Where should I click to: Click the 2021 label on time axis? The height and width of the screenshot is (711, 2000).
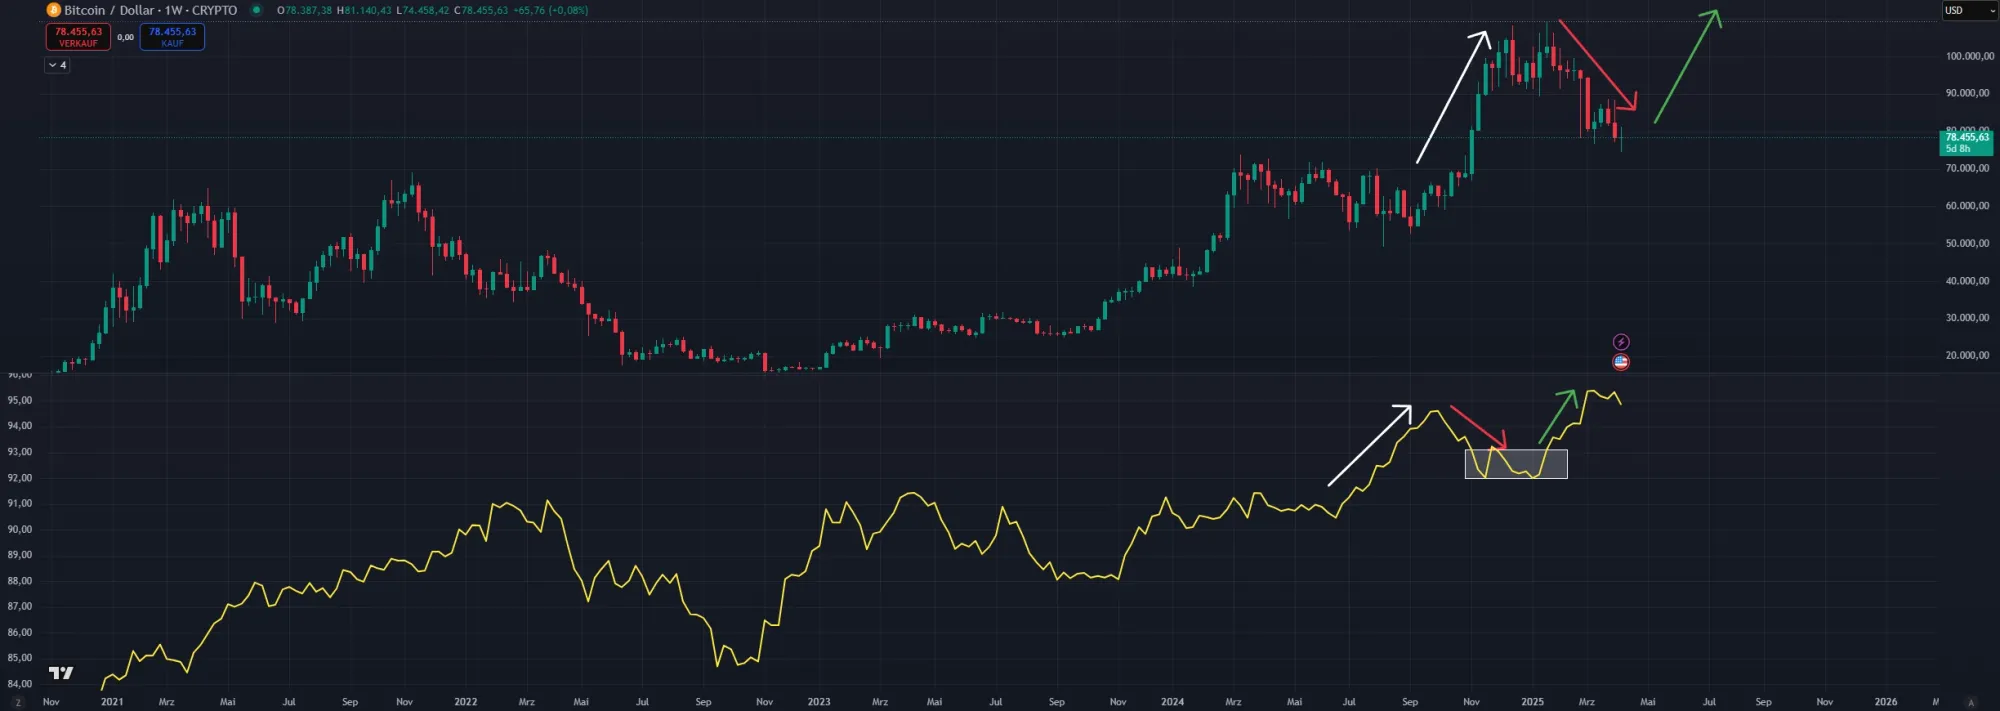click(112, 702)
